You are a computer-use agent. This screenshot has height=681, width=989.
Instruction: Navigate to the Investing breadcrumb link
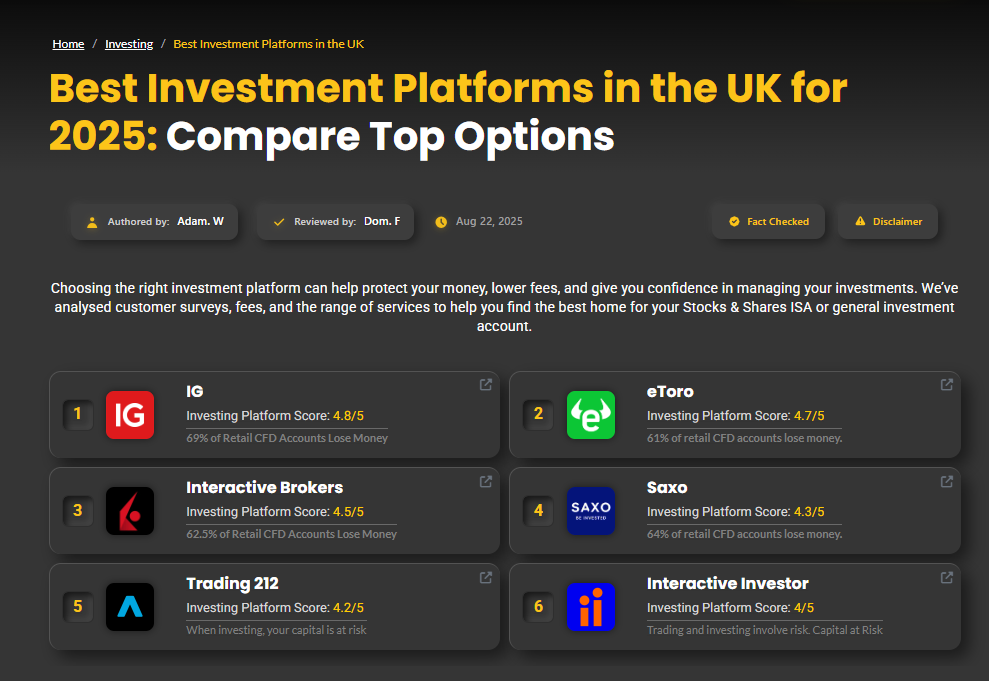tap(129, 44)
